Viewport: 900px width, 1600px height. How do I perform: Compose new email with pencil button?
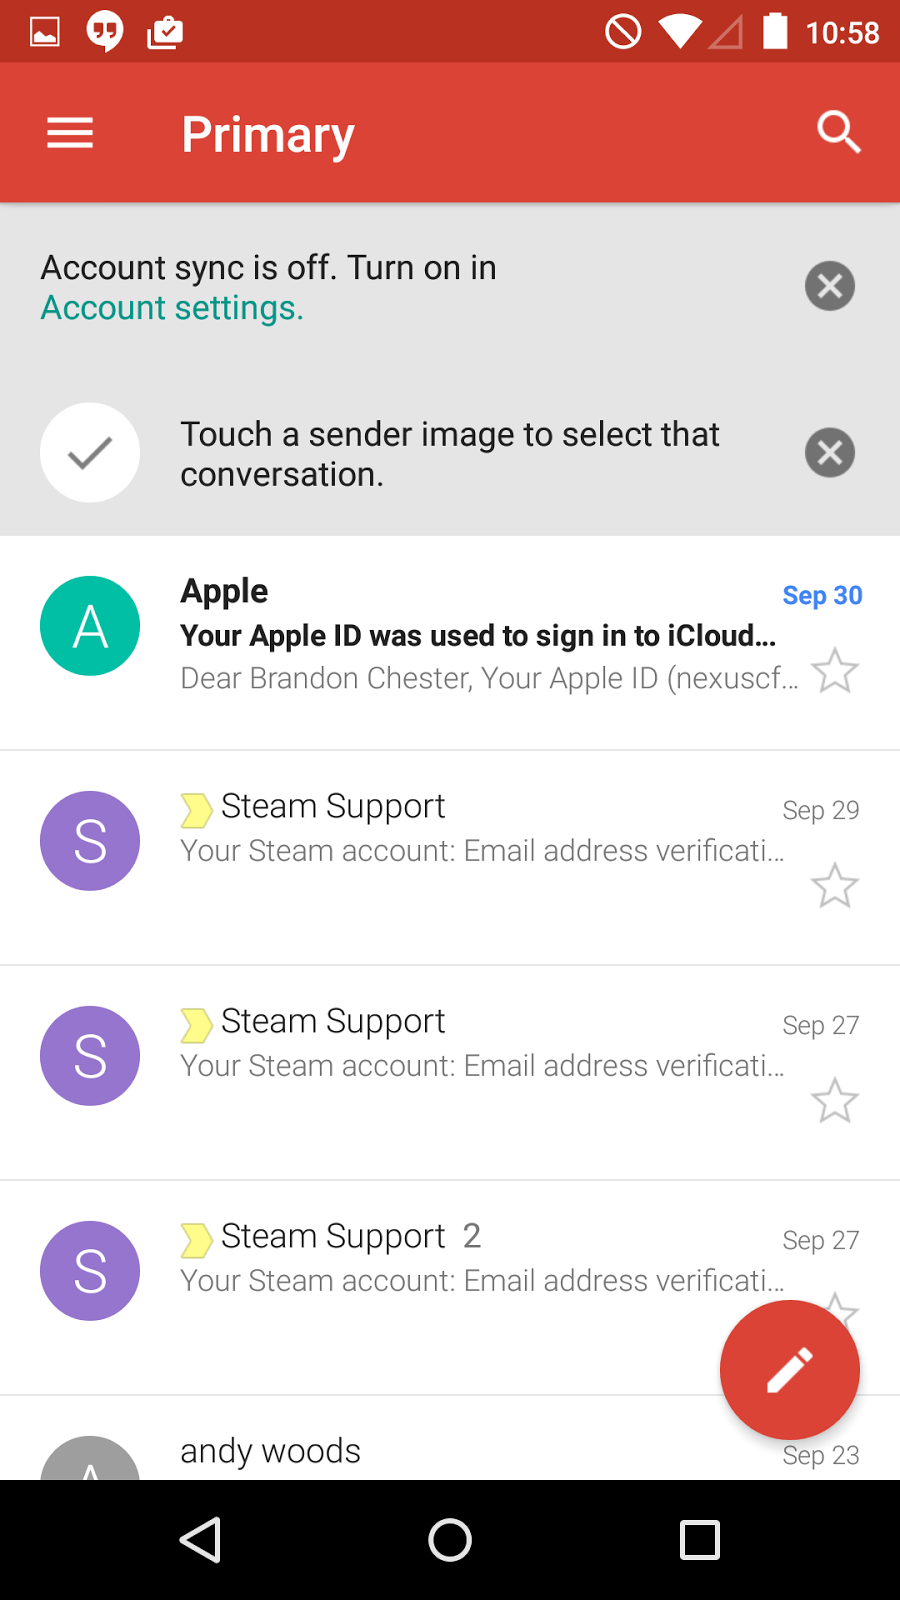pos(790,1370)
